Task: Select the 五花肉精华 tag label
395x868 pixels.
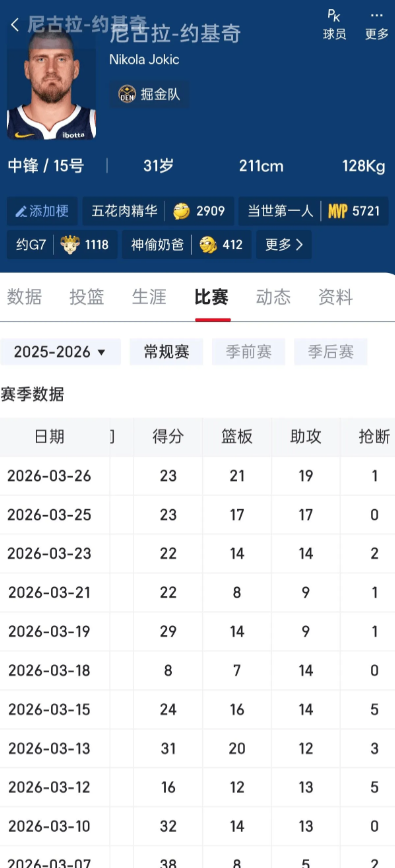Action: tap(124, 211)
